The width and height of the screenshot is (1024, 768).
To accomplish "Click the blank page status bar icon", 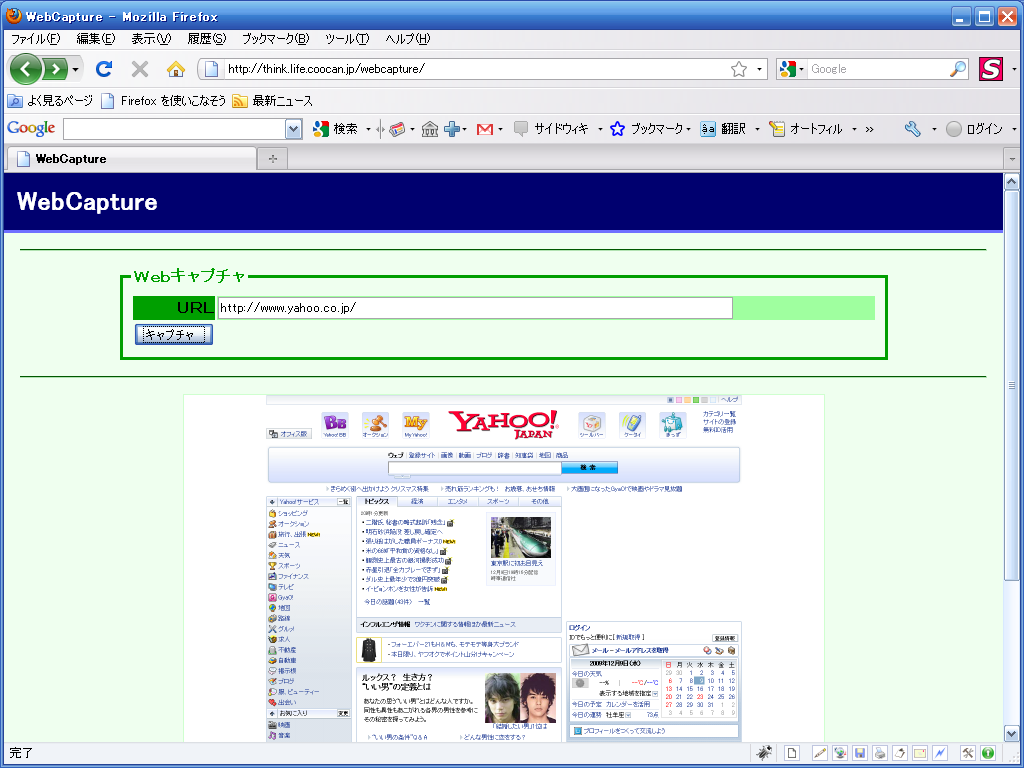I will click(792, 753).
